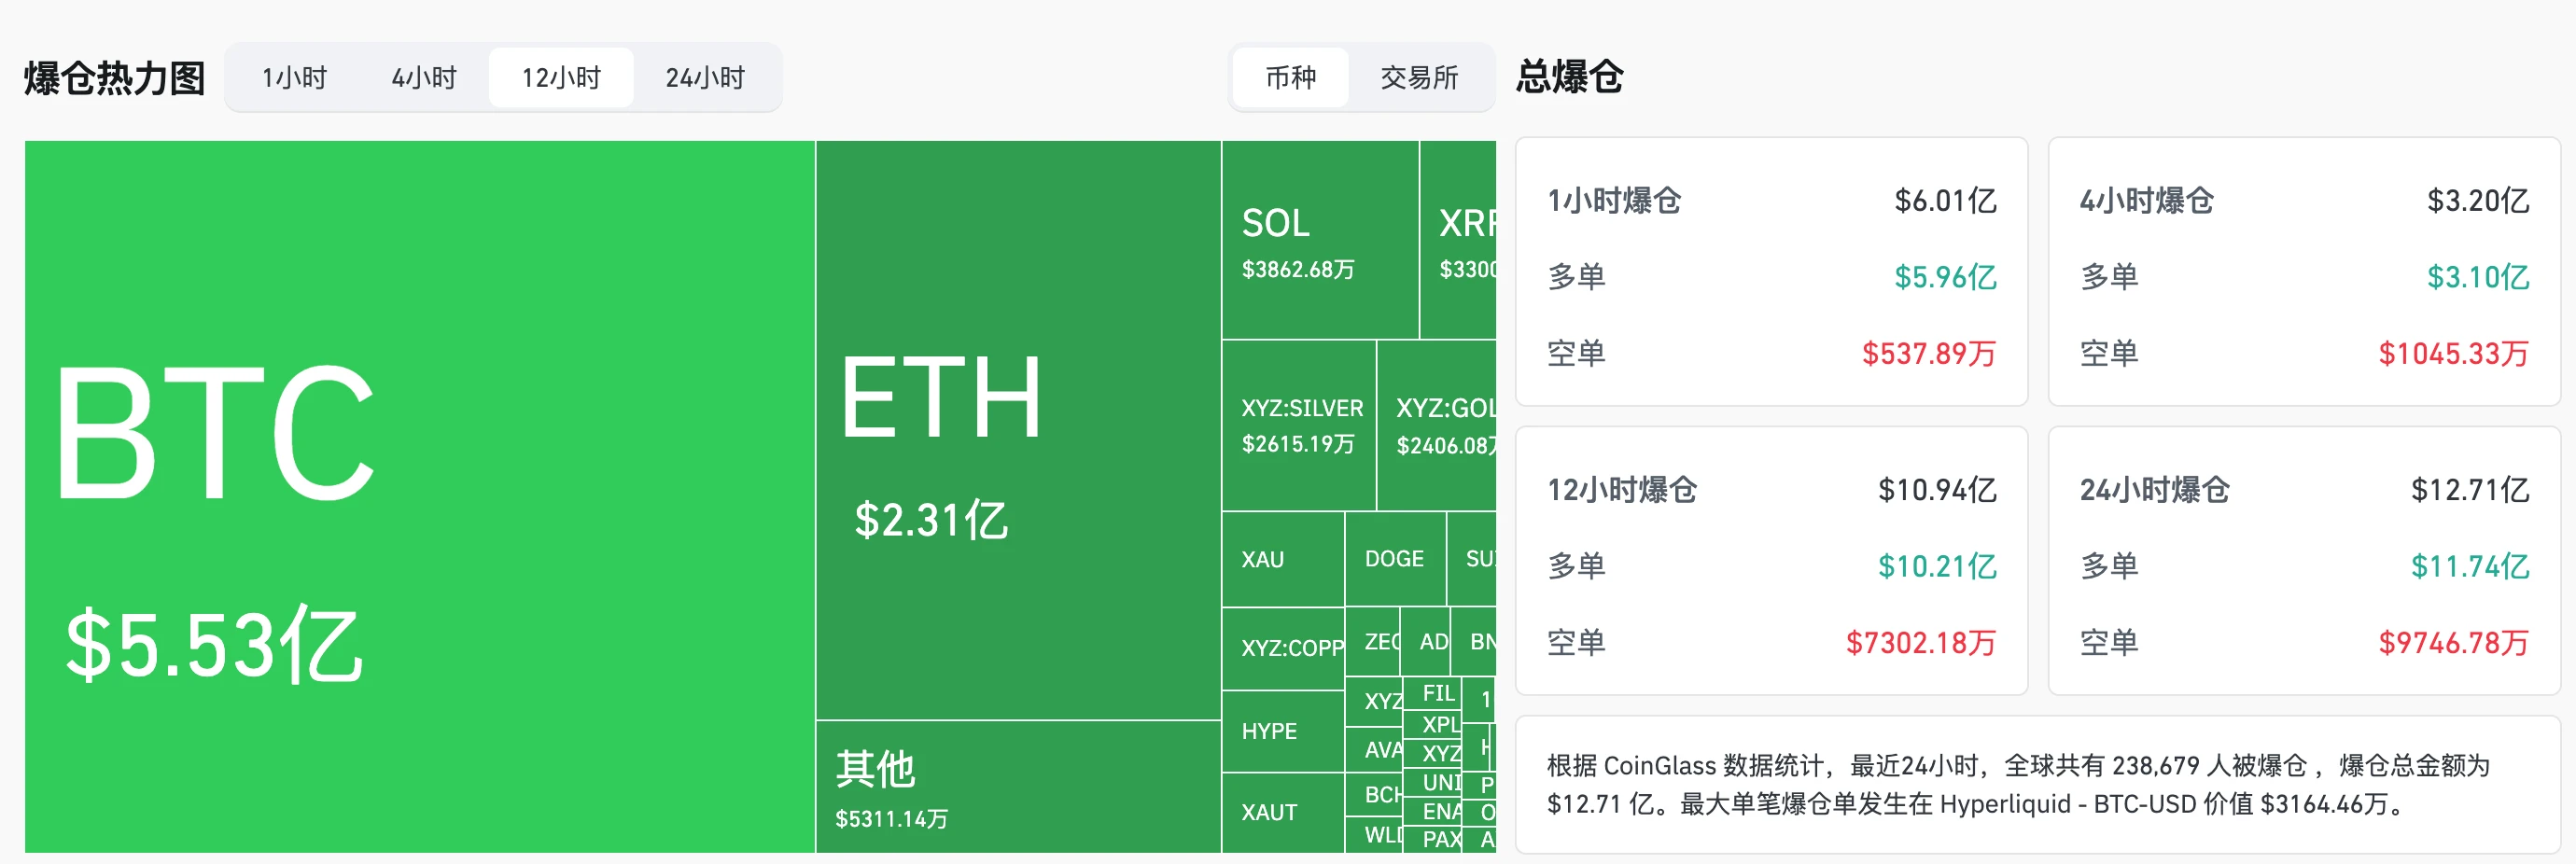
Task: Switch heatmap view to 交易所
Action: point(1419,77)
